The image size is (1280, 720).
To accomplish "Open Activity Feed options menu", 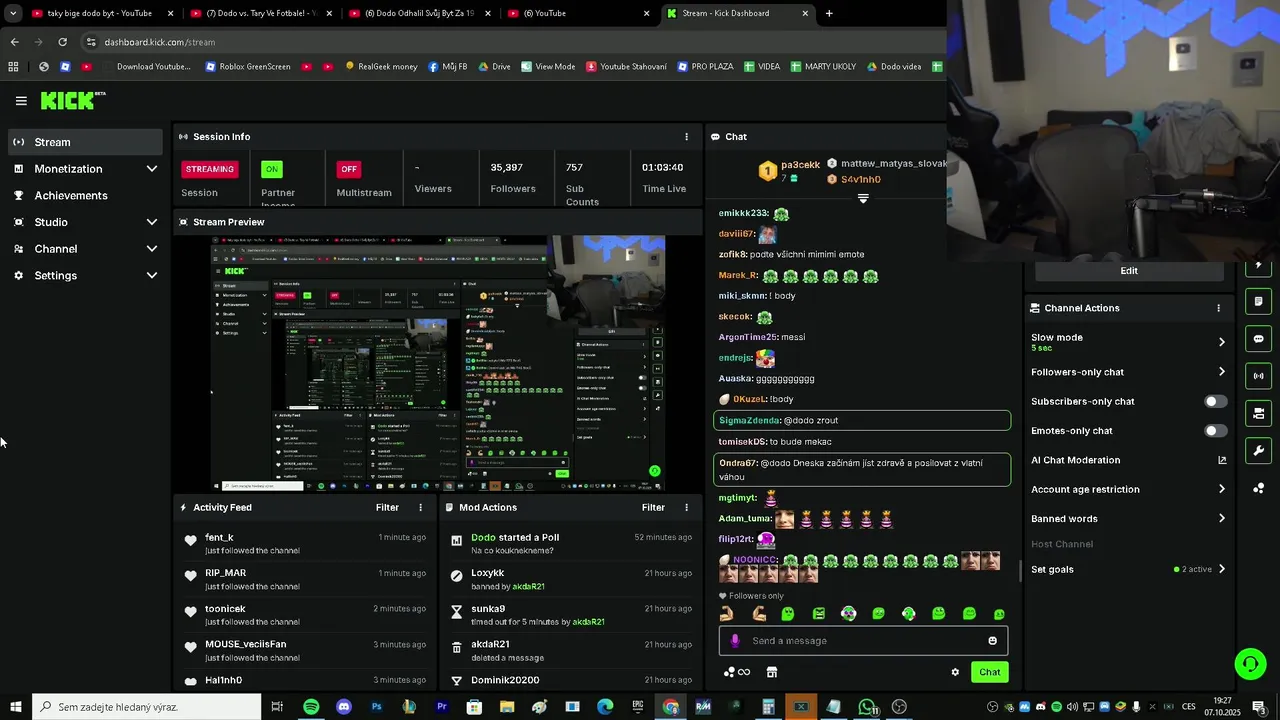I will (420, 508).
